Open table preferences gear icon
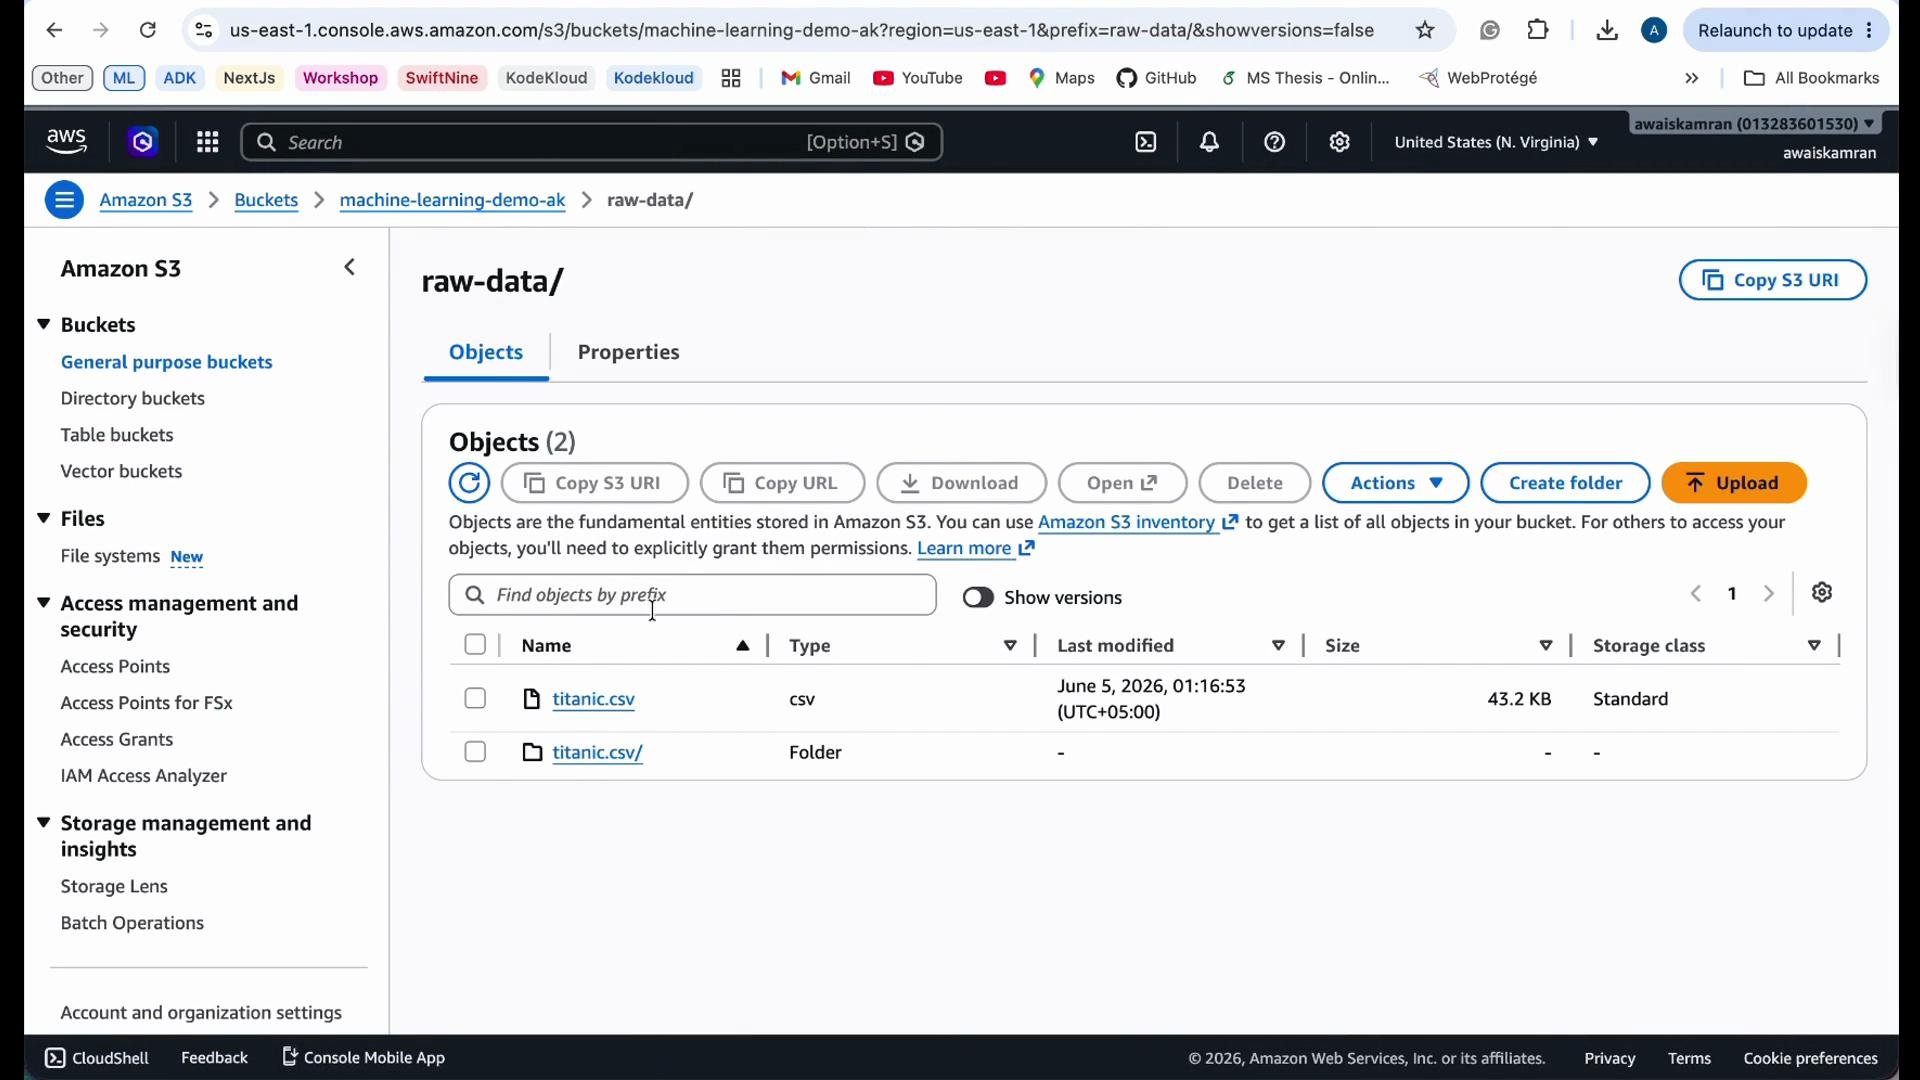1920x1080 pixels. [x=1823, y=594]
